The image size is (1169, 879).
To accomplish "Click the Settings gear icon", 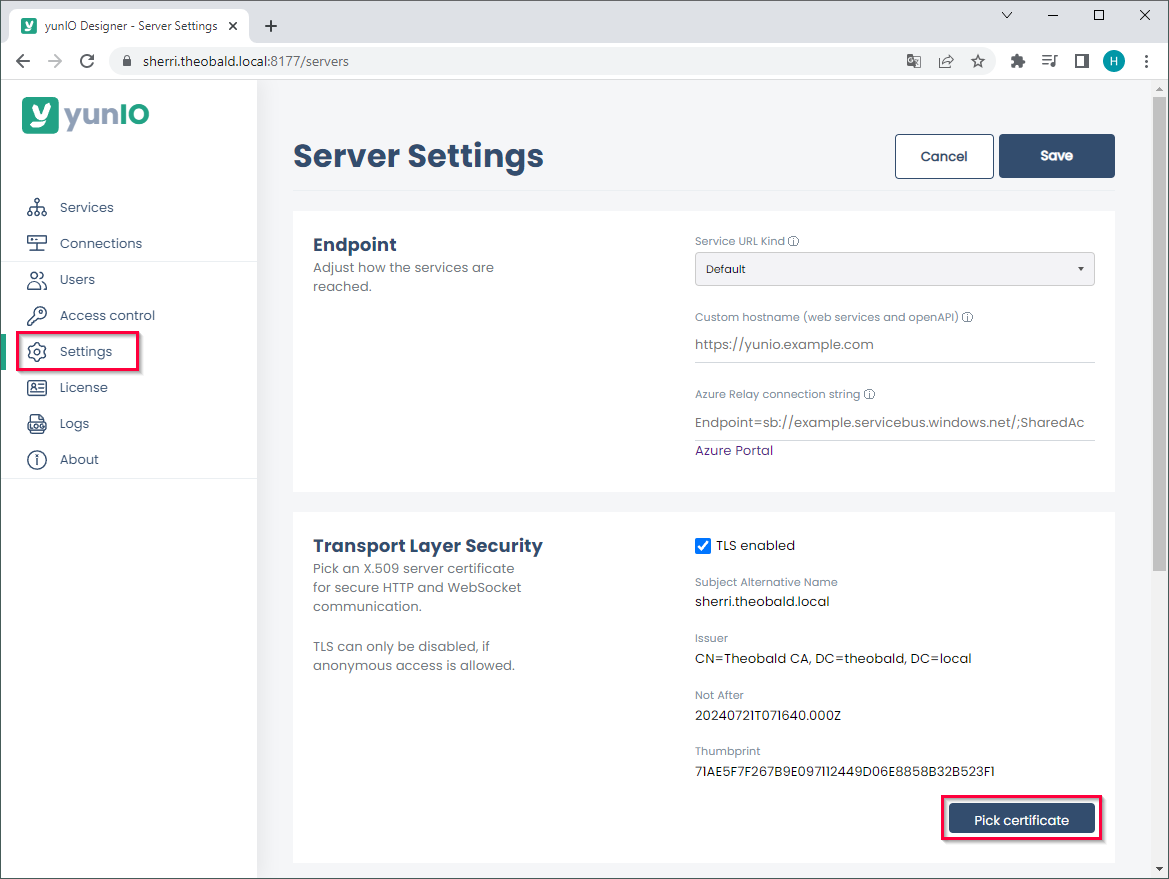I will 37,351.
